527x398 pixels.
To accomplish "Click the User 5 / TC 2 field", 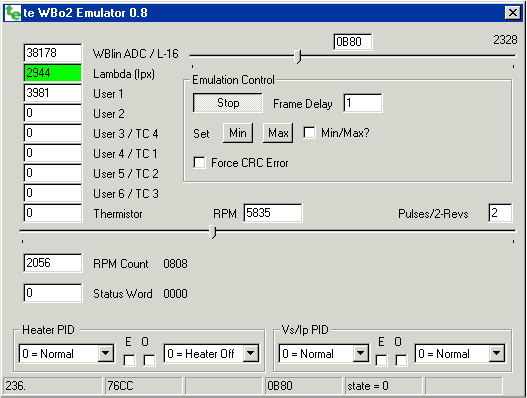I will click(x=53, y=173).
